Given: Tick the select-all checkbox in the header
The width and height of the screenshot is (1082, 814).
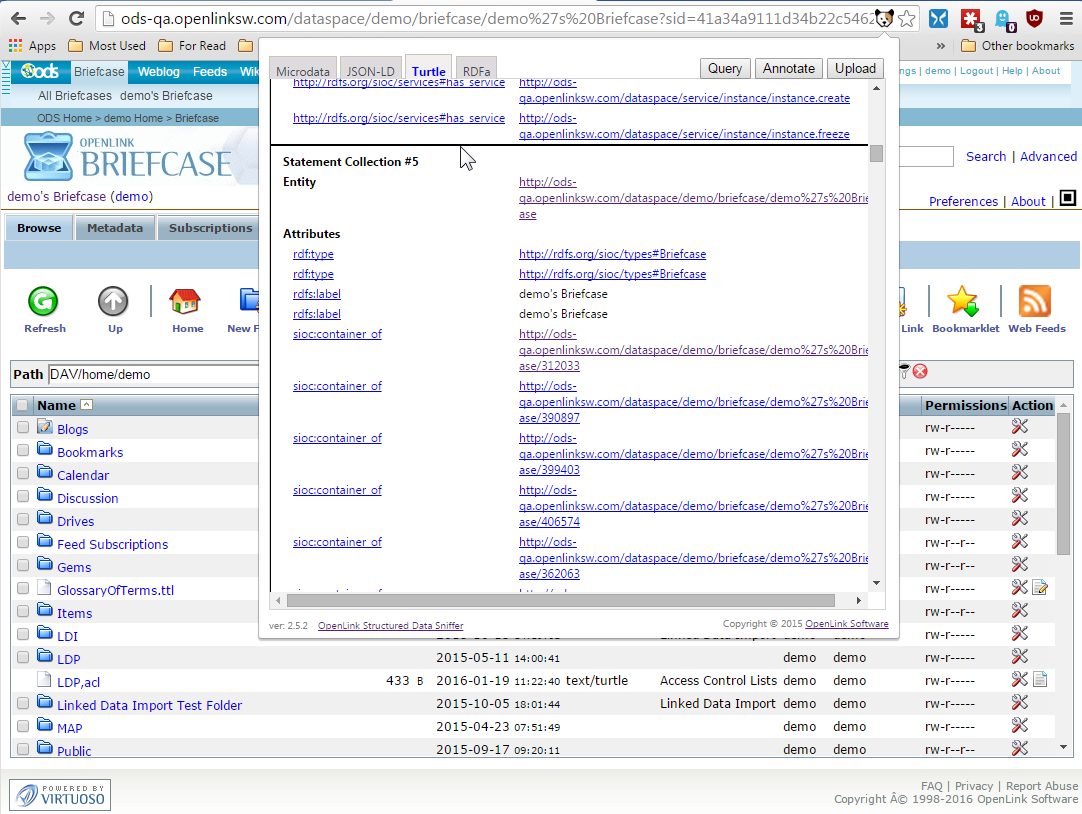Looking at the screenshot, I should click(x=23, y=405).
